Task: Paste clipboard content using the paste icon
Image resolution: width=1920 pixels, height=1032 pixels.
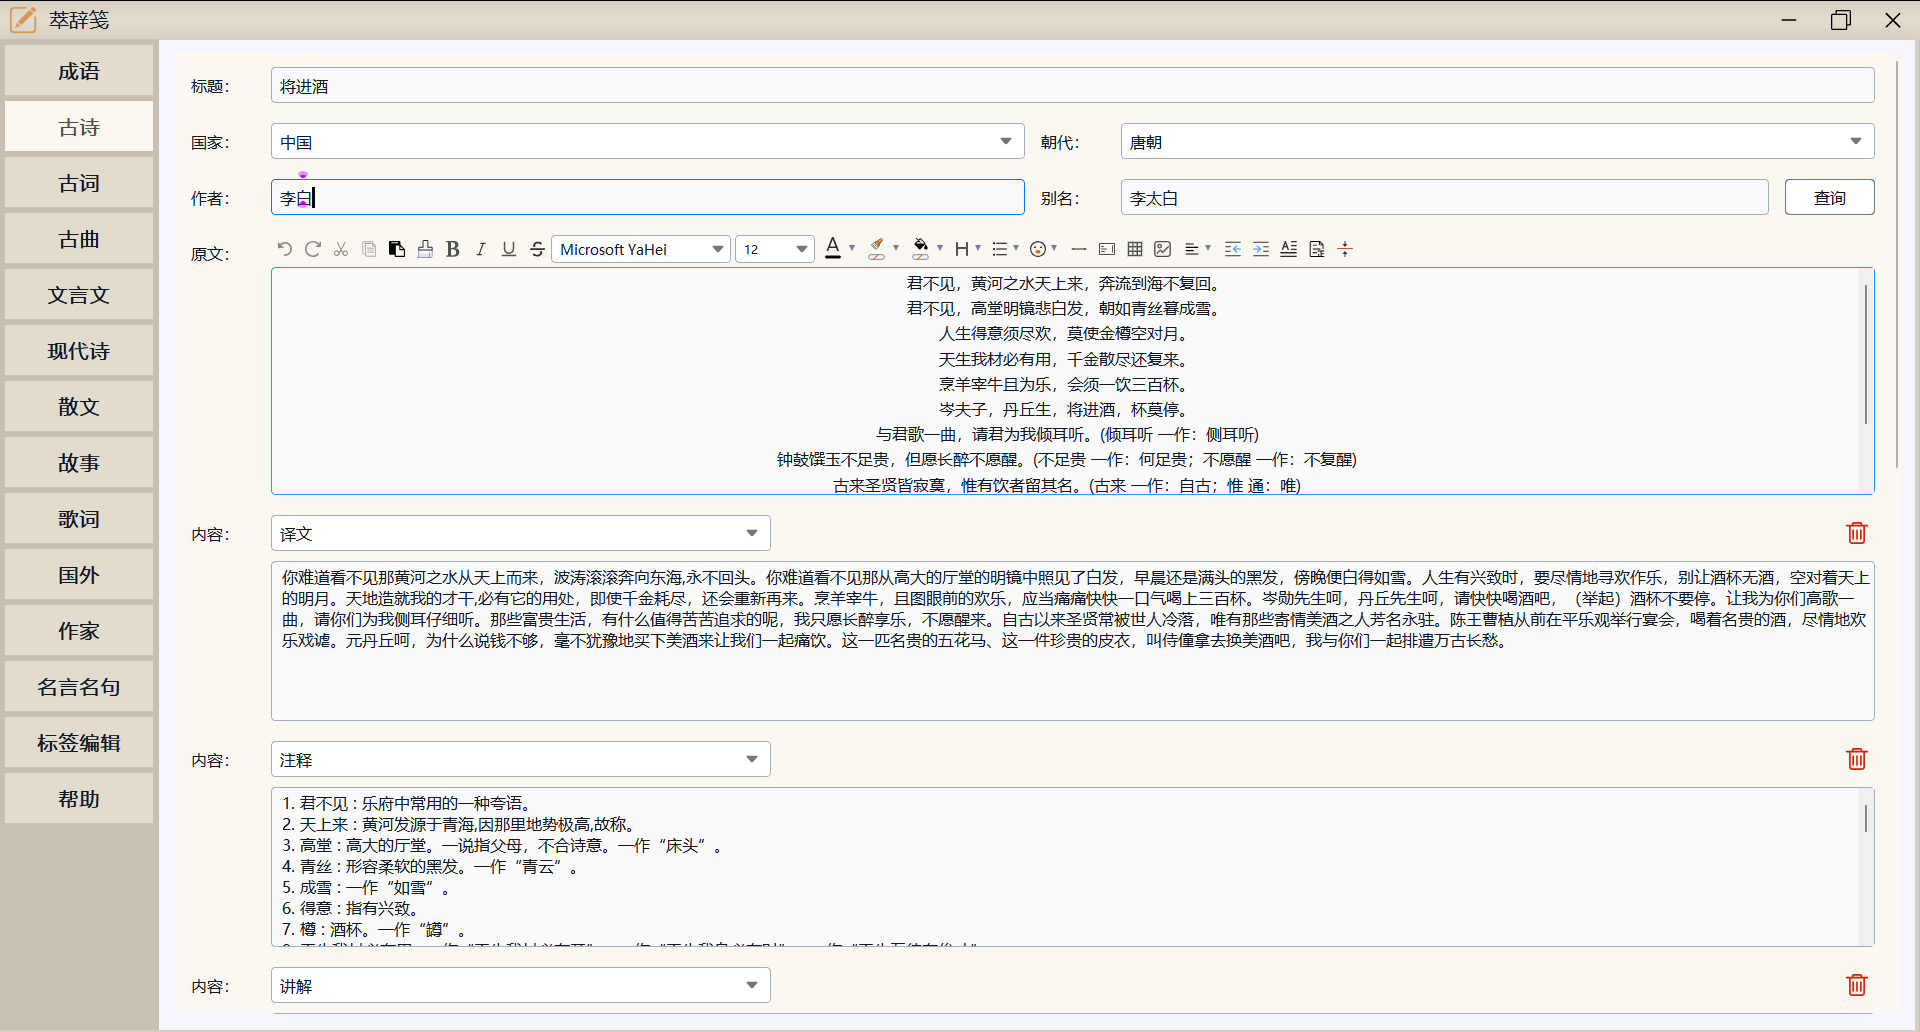Action: tap(397, 249)
